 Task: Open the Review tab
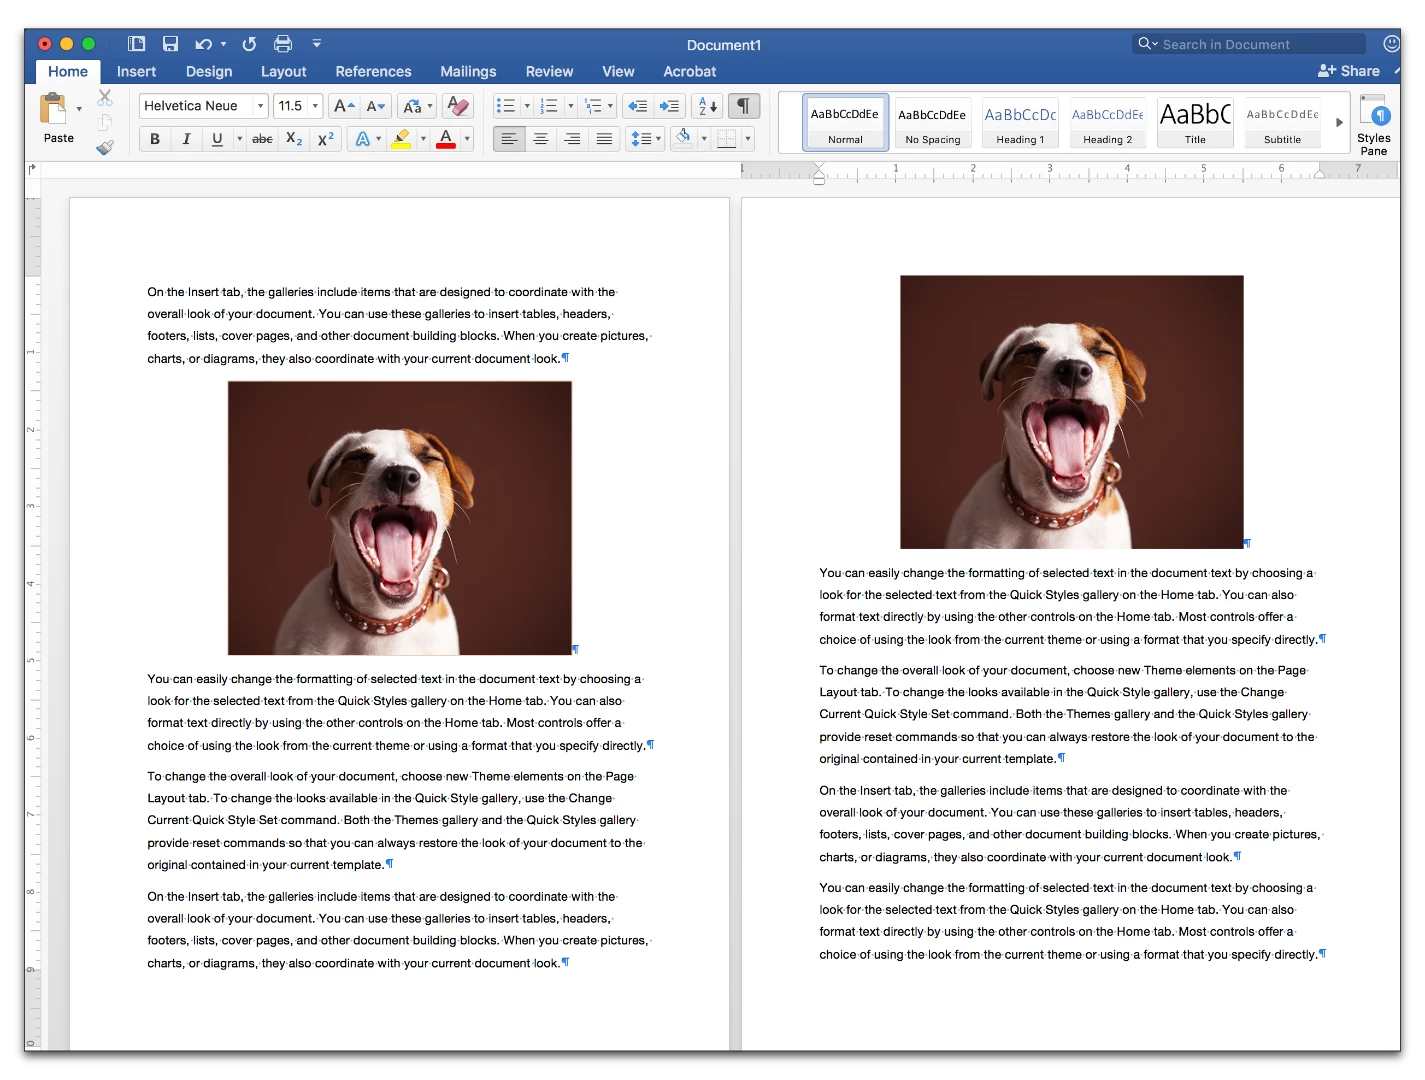click(549, 72)
